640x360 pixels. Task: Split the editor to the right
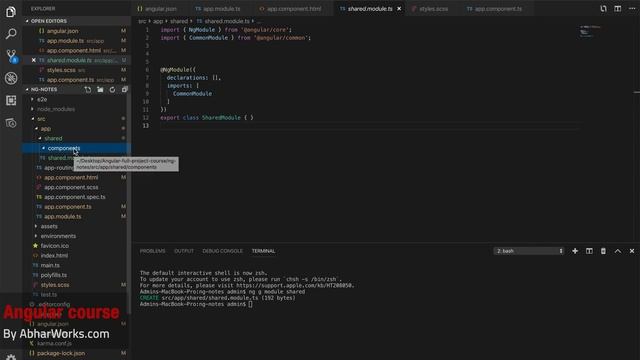pyautogui.click(x=618, y=9)
